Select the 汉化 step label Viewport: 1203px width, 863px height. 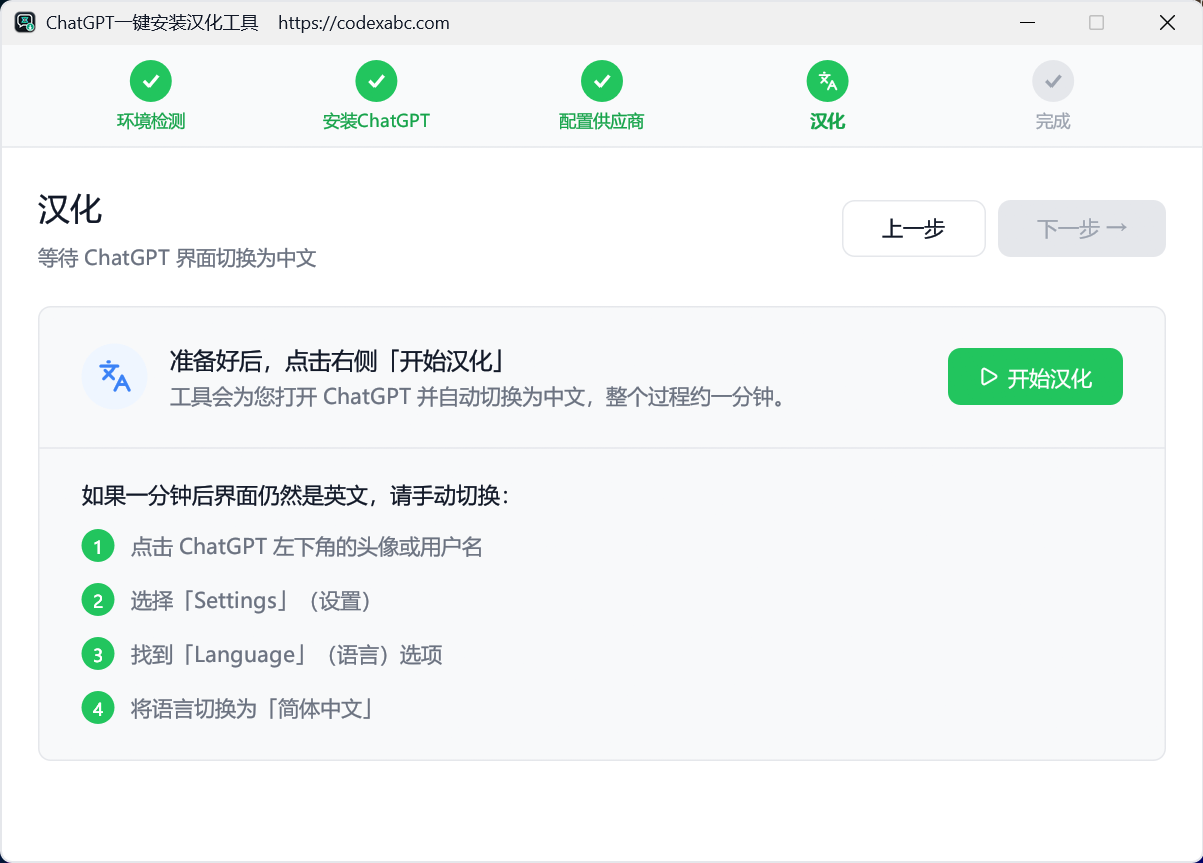coord(827,122)
